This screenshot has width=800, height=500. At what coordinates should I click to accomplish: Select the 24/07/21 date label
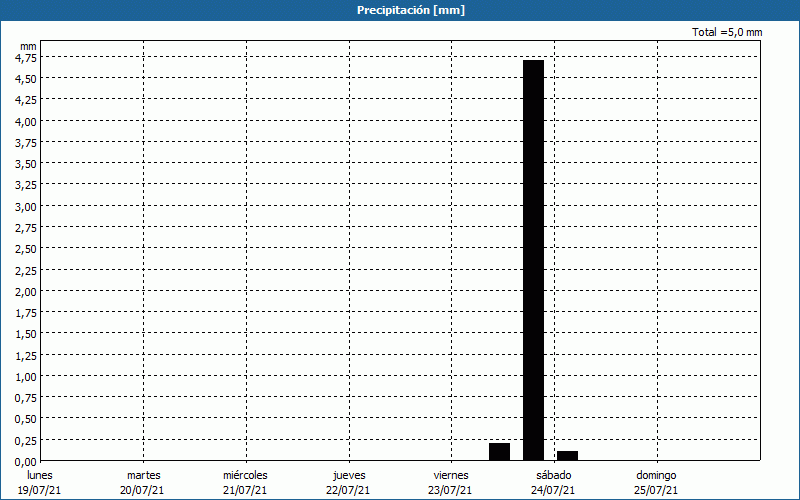click(553, 490)
